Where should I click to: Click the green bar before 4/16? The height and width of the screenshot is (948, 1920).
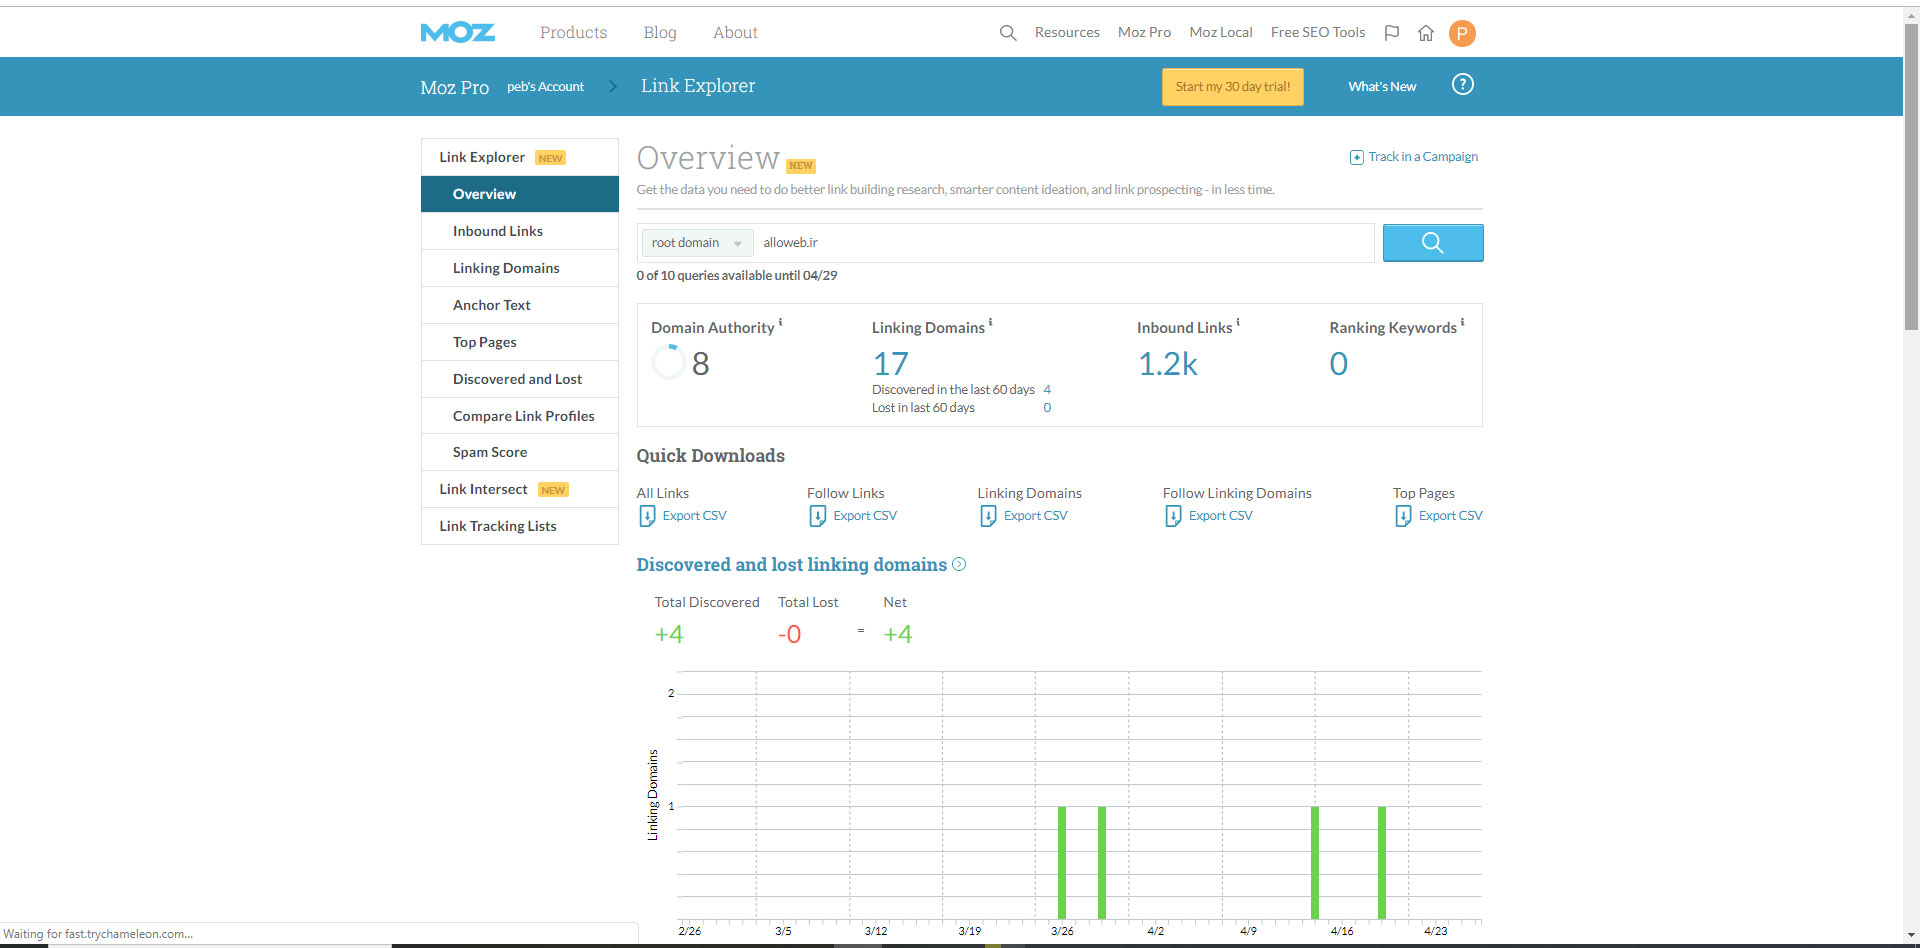point(1315,863)
